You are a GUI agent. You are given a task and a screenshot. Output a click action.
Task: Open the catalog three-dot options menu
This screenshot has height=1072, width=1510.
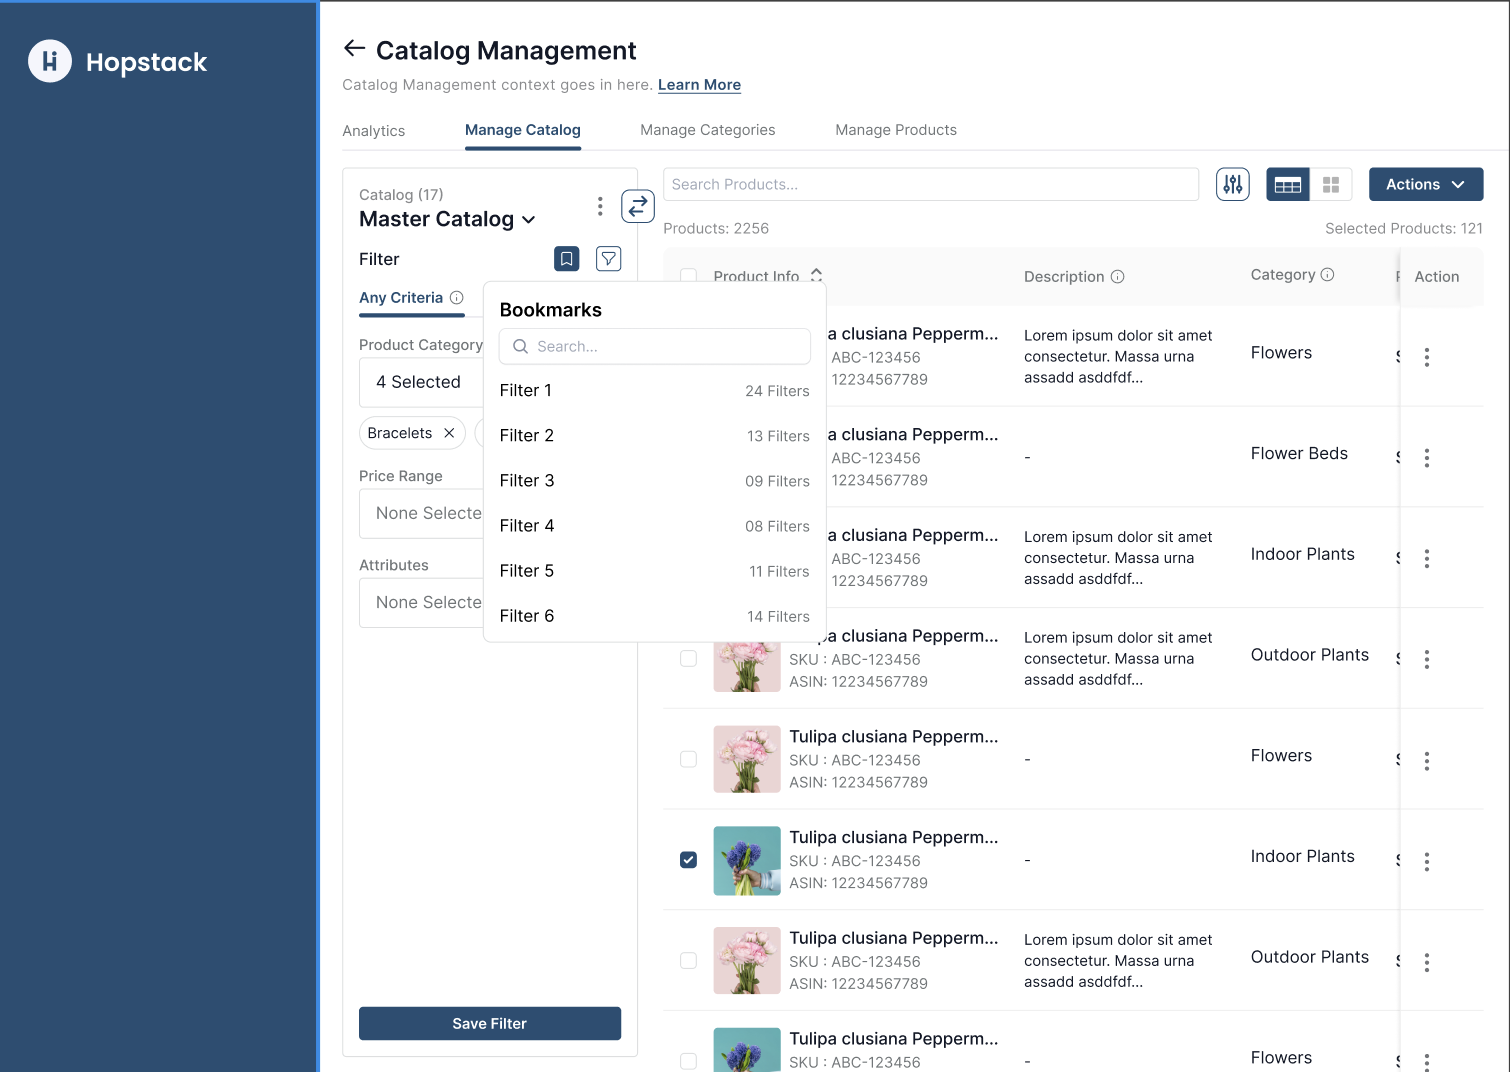(x=600, y=206)
